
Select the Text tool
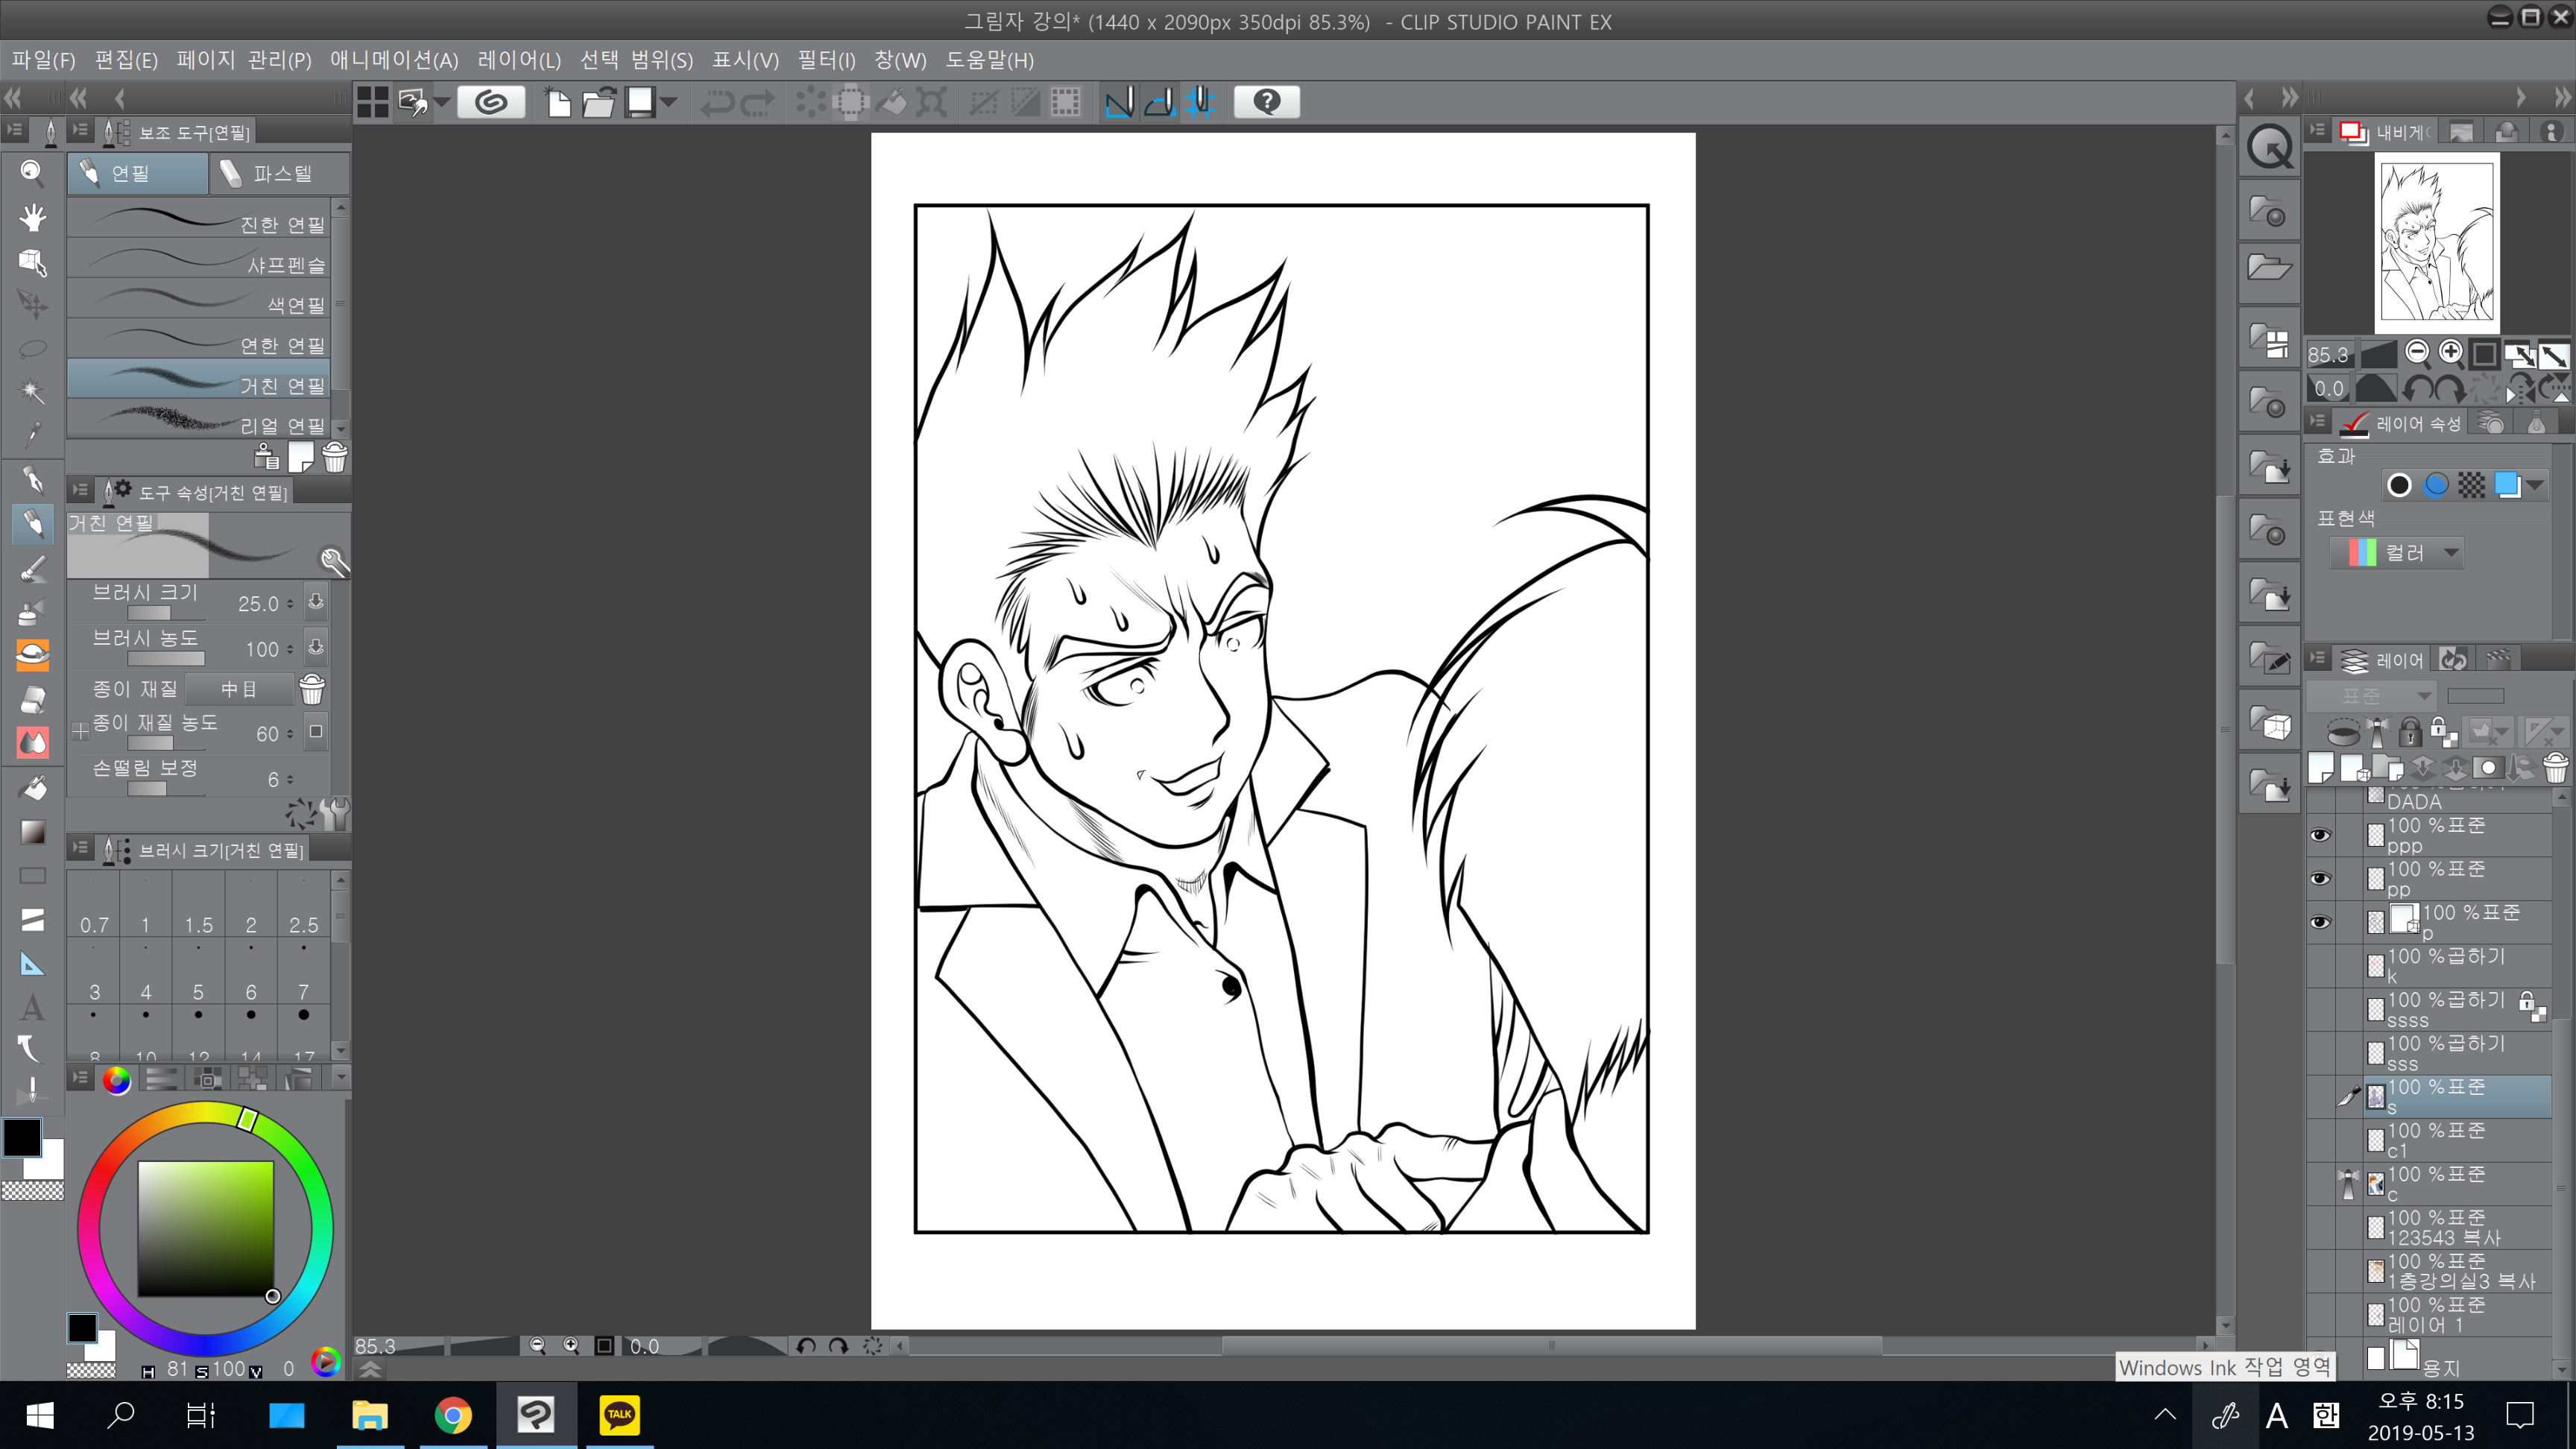point(32,1007)
